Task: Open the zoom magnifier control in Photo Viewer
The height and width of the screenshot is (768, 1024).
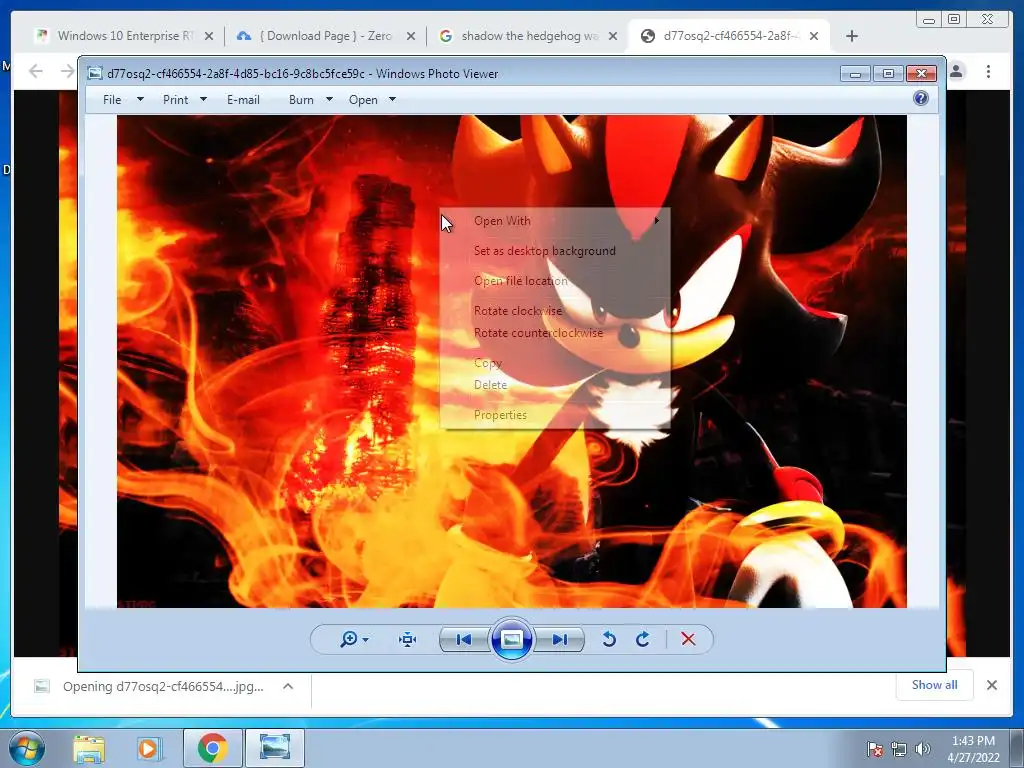Action: pyautogui.click(x=349, y=639)
